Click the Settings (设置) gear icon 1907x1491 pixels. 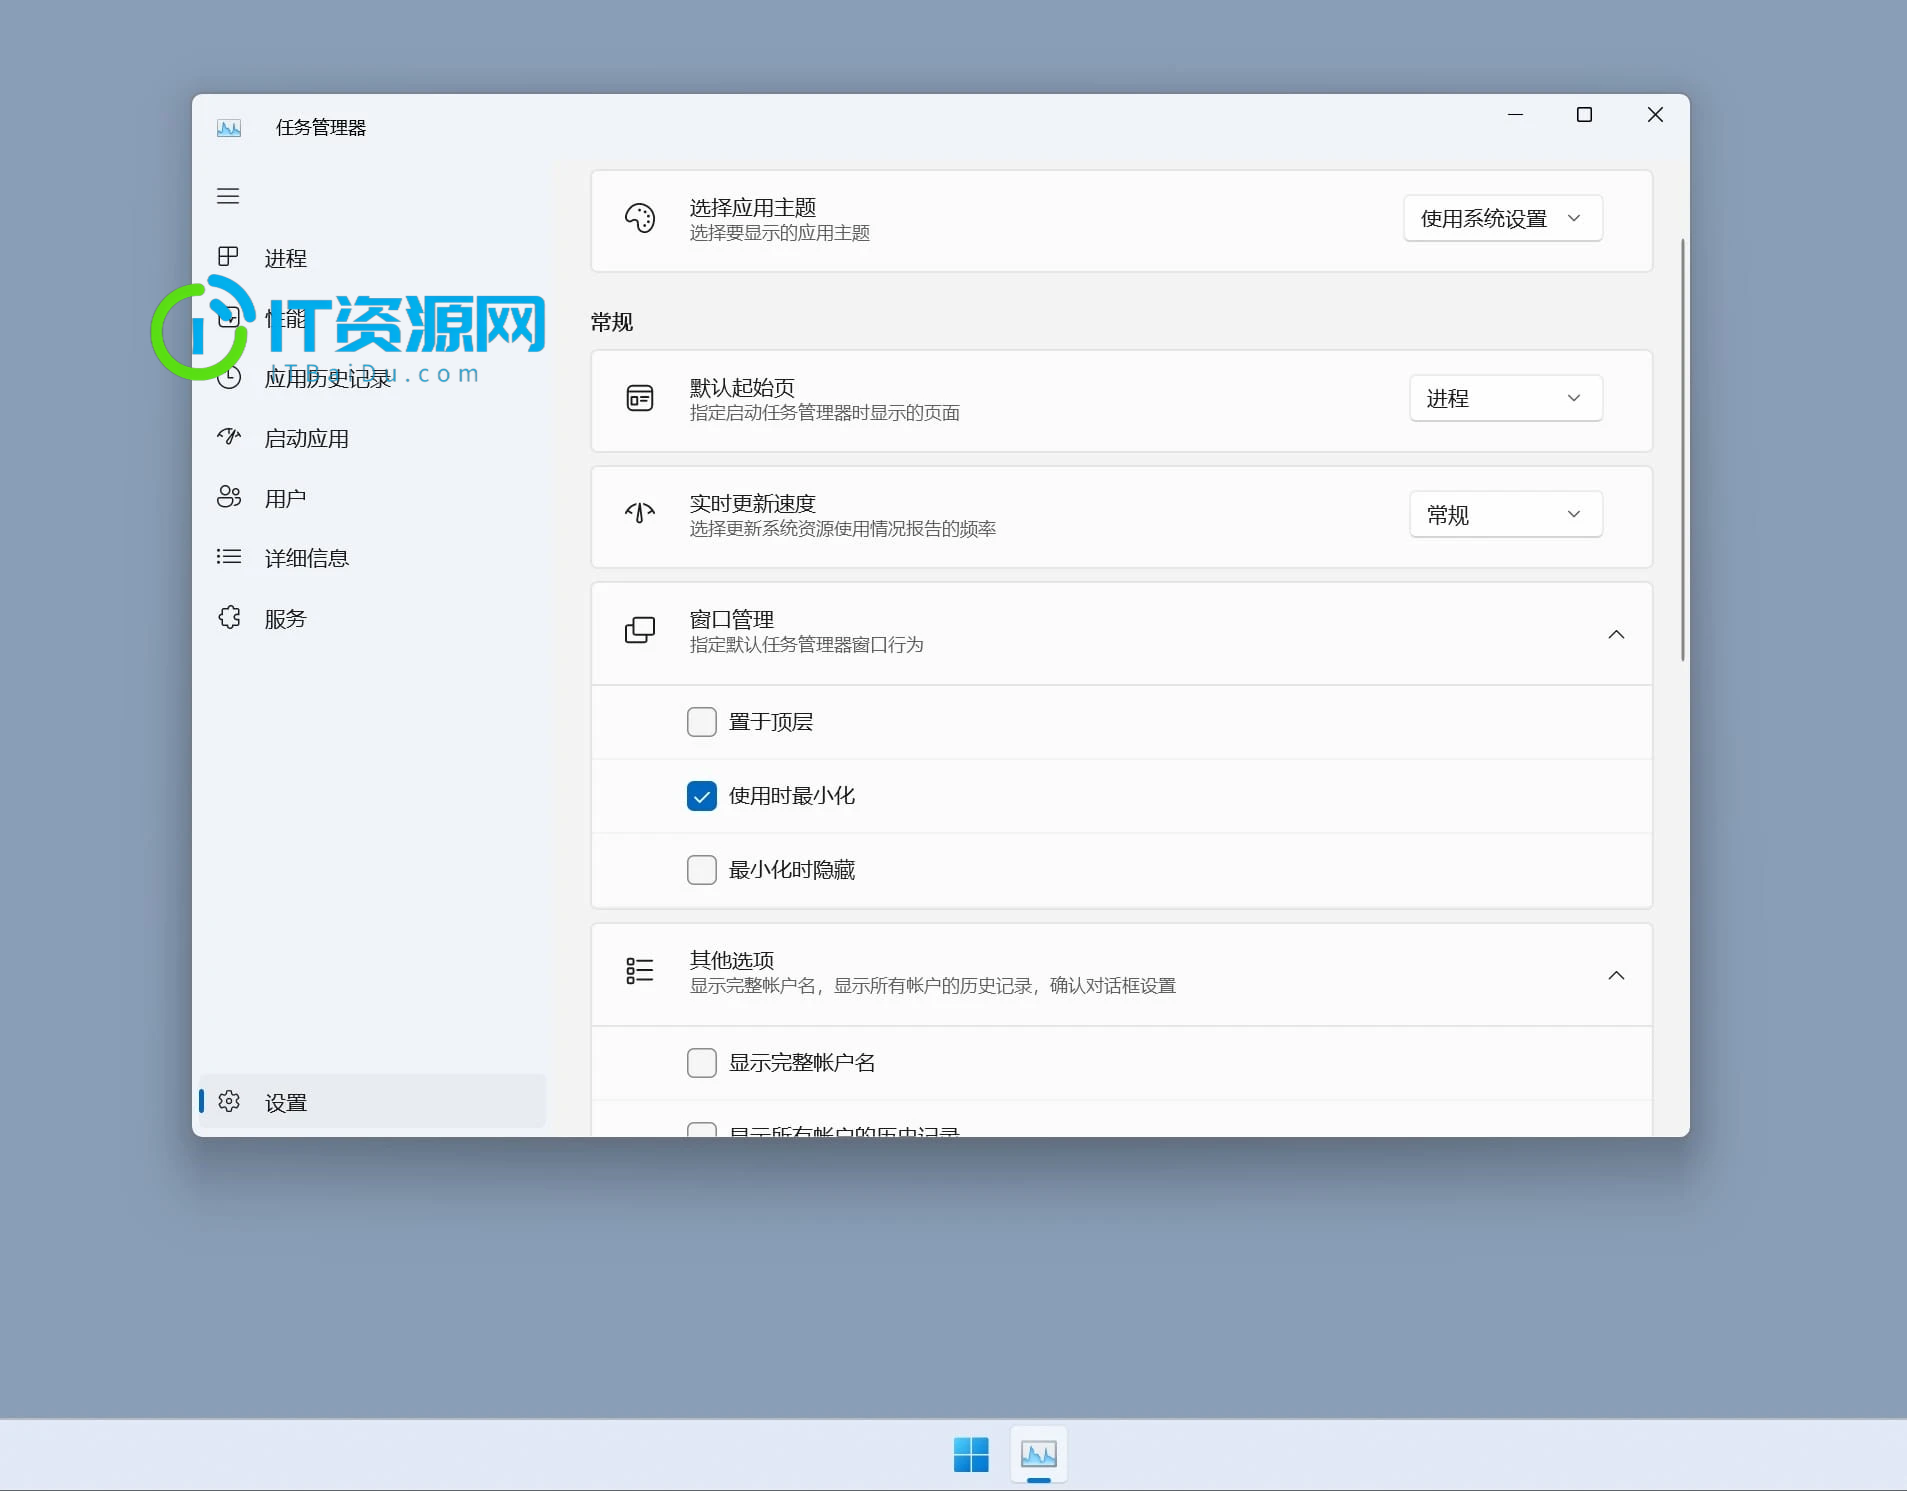(229, 1101)
